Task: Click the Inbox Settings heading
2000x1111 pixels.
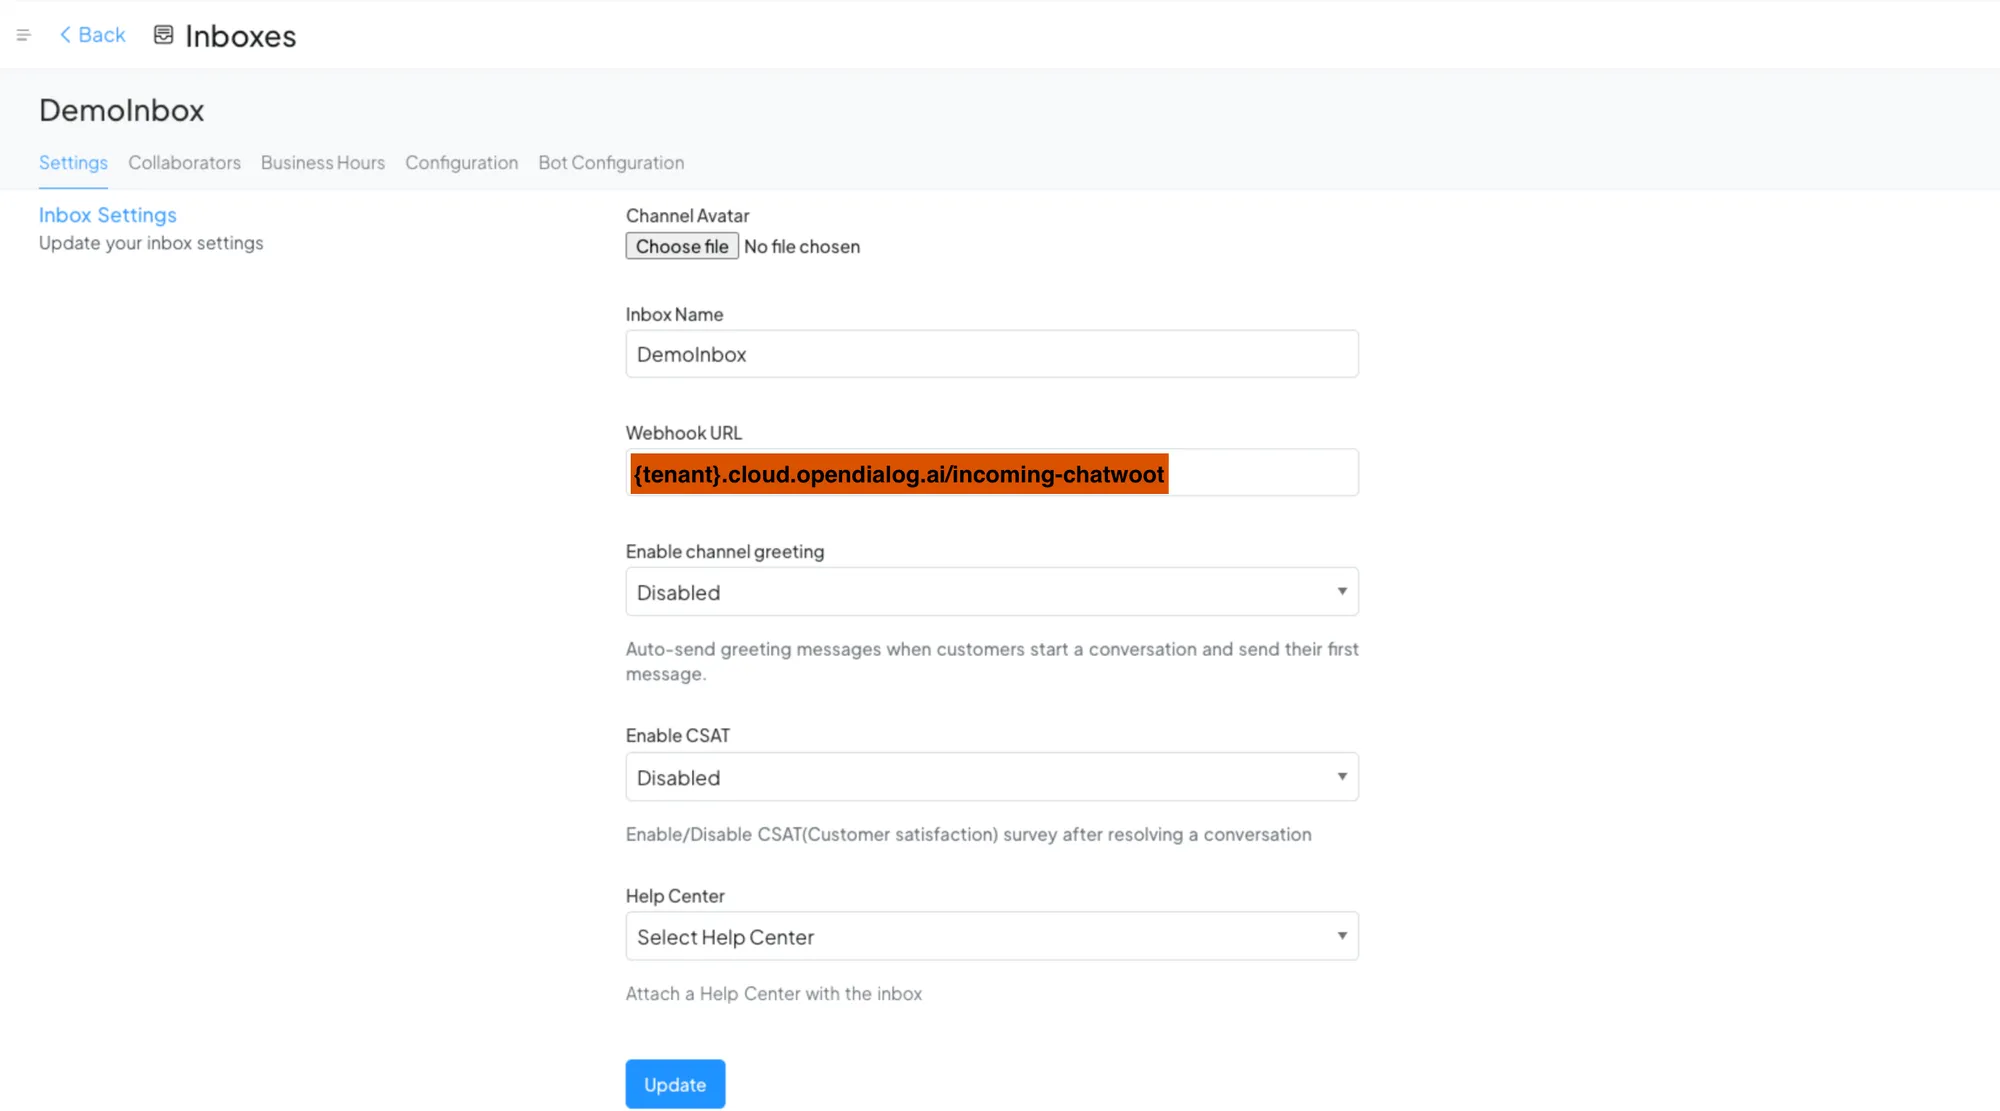Action: point(108,215)
